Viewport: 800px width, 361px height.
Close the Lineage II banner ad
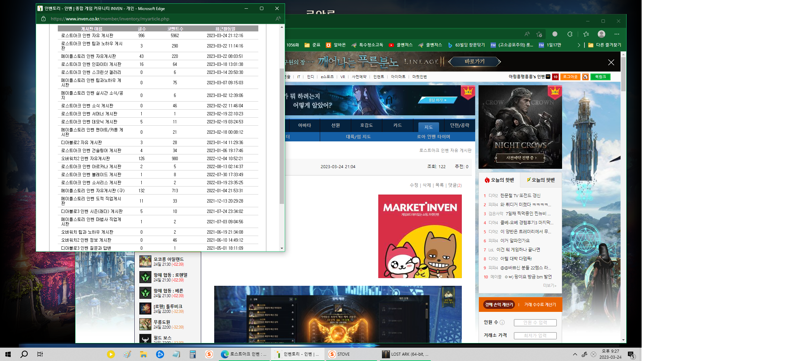pos(611,62)
